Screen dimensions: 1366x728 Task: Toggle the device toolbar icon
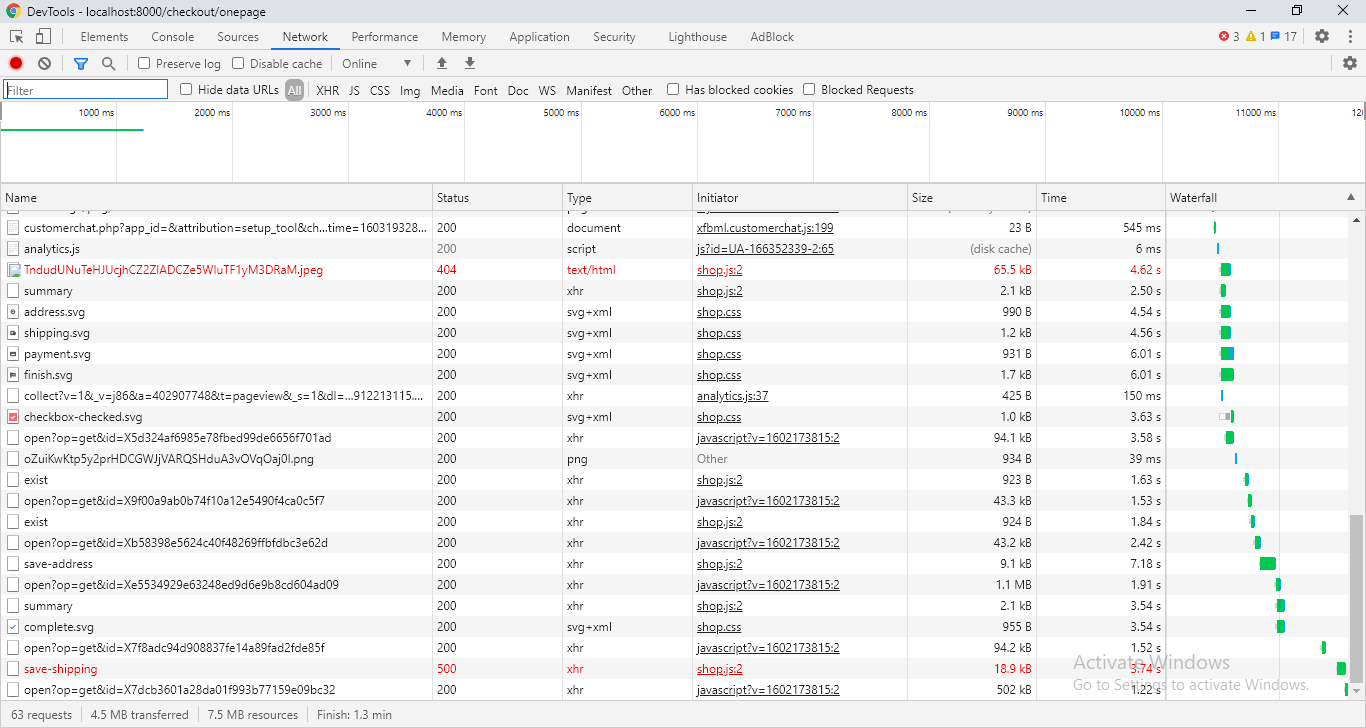[43, 37]
